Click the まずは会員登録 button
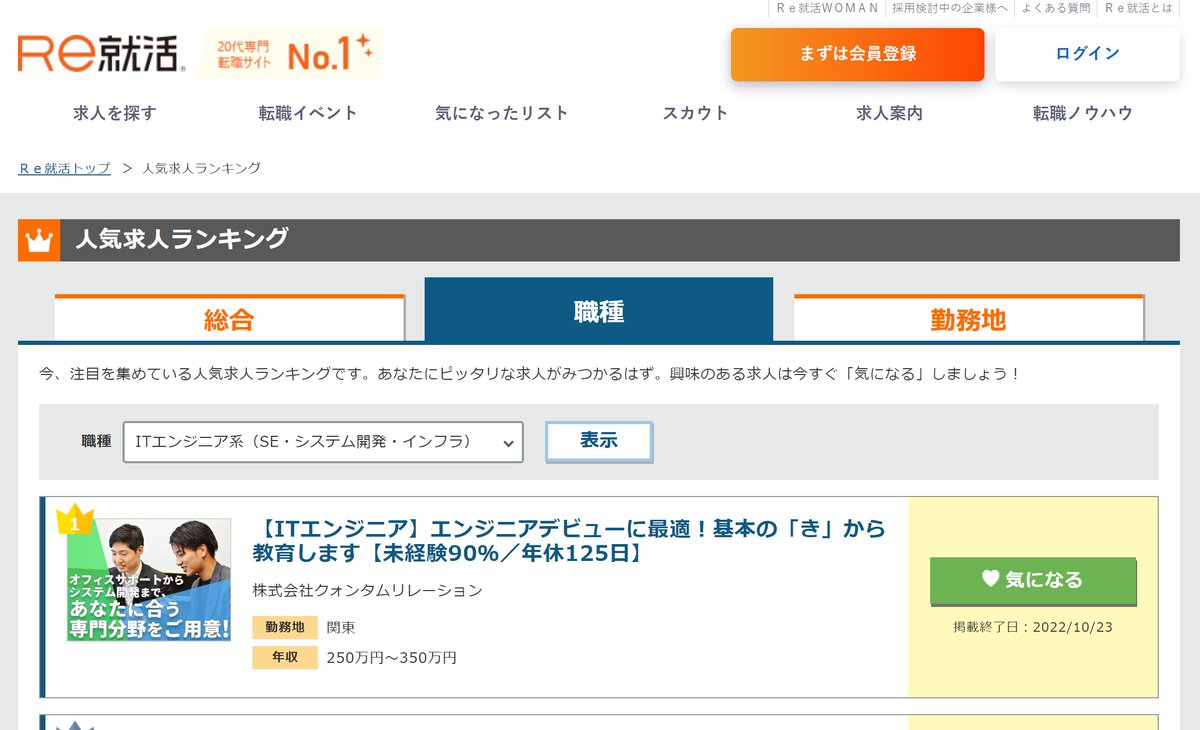The image size is (1200, 730). [x=858, y=54]
